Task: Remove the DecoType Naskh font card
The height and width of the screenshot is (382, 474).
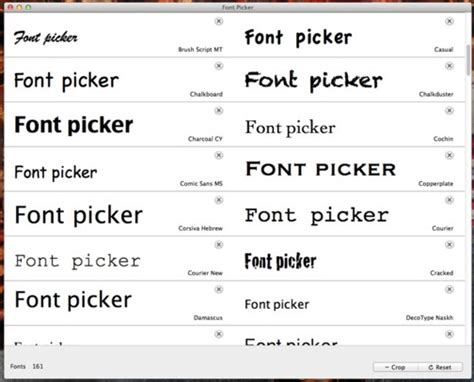Action: tap(449, 289)
